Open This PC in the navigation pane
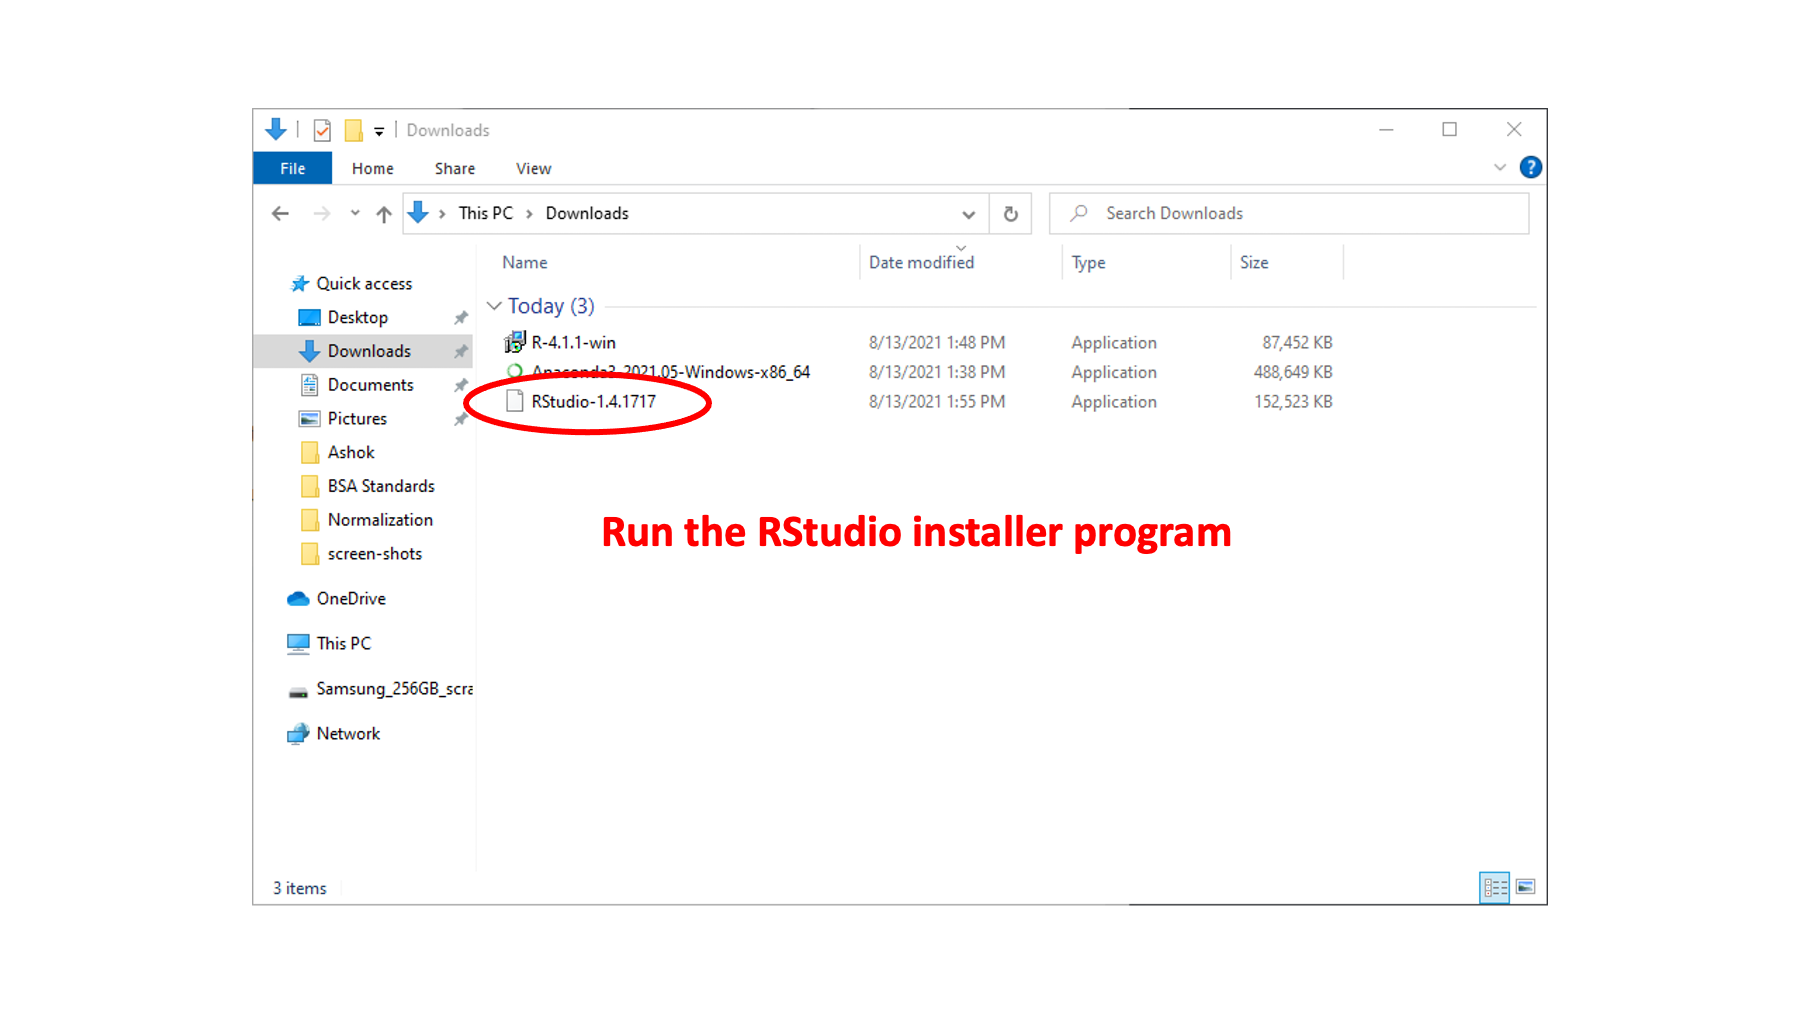This screenshot has height=1013, width=1800. [344, 643]
